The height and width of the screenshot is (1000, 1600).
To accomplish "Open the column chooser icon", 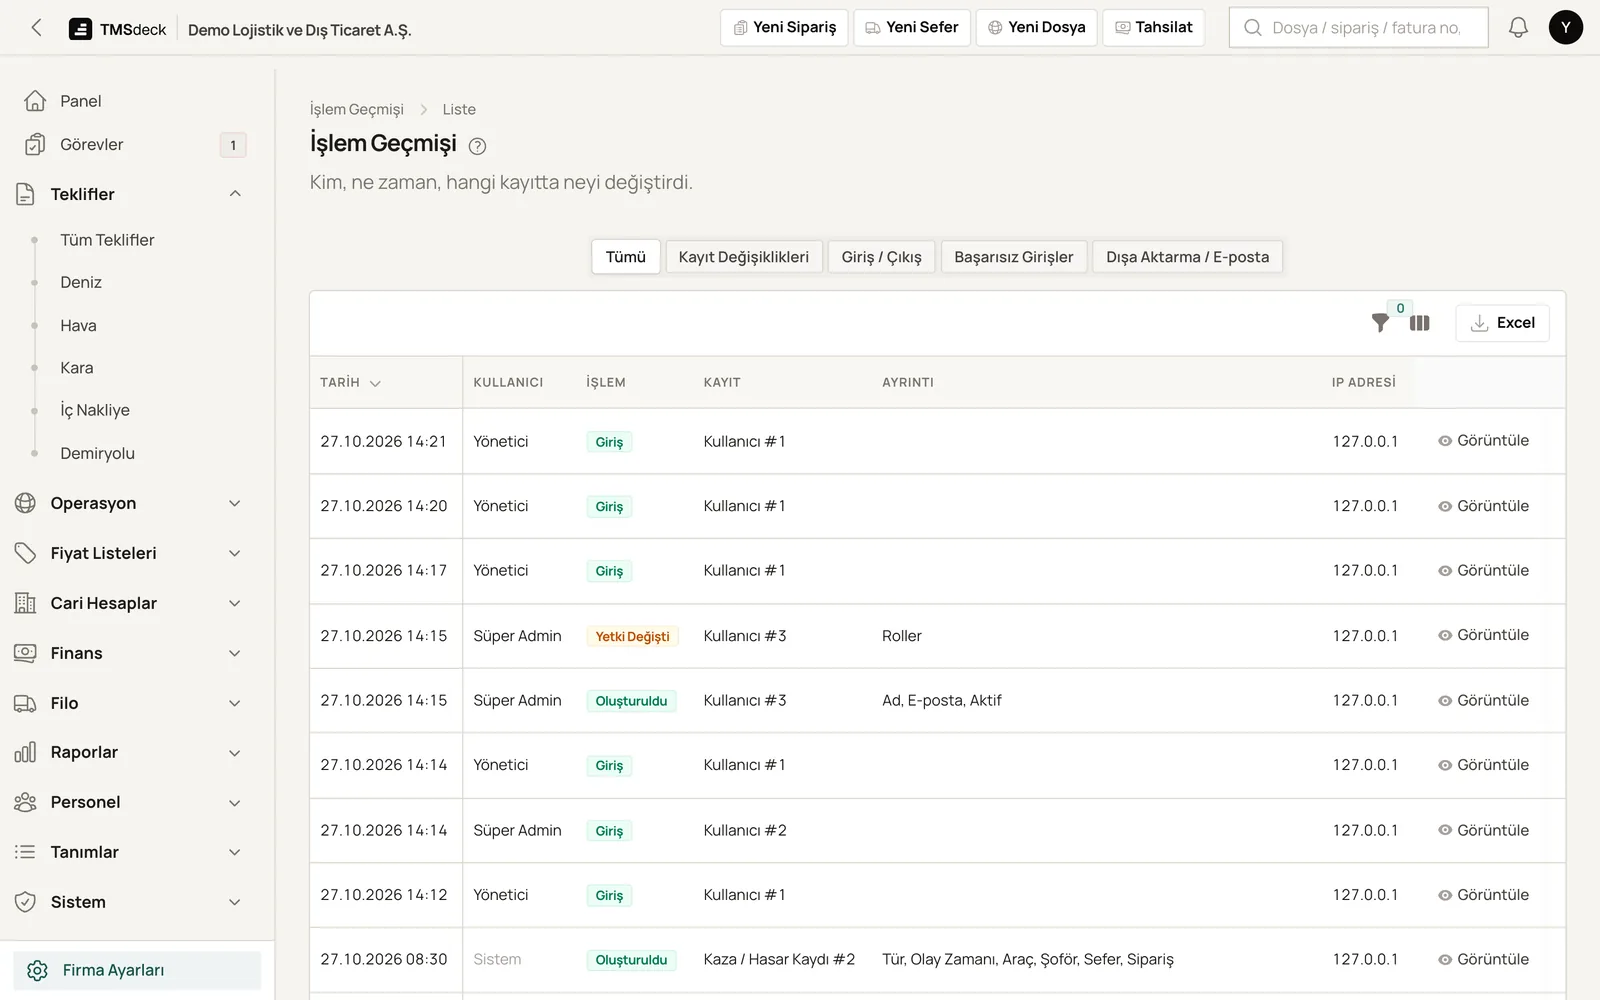I will coord(1419,323).
